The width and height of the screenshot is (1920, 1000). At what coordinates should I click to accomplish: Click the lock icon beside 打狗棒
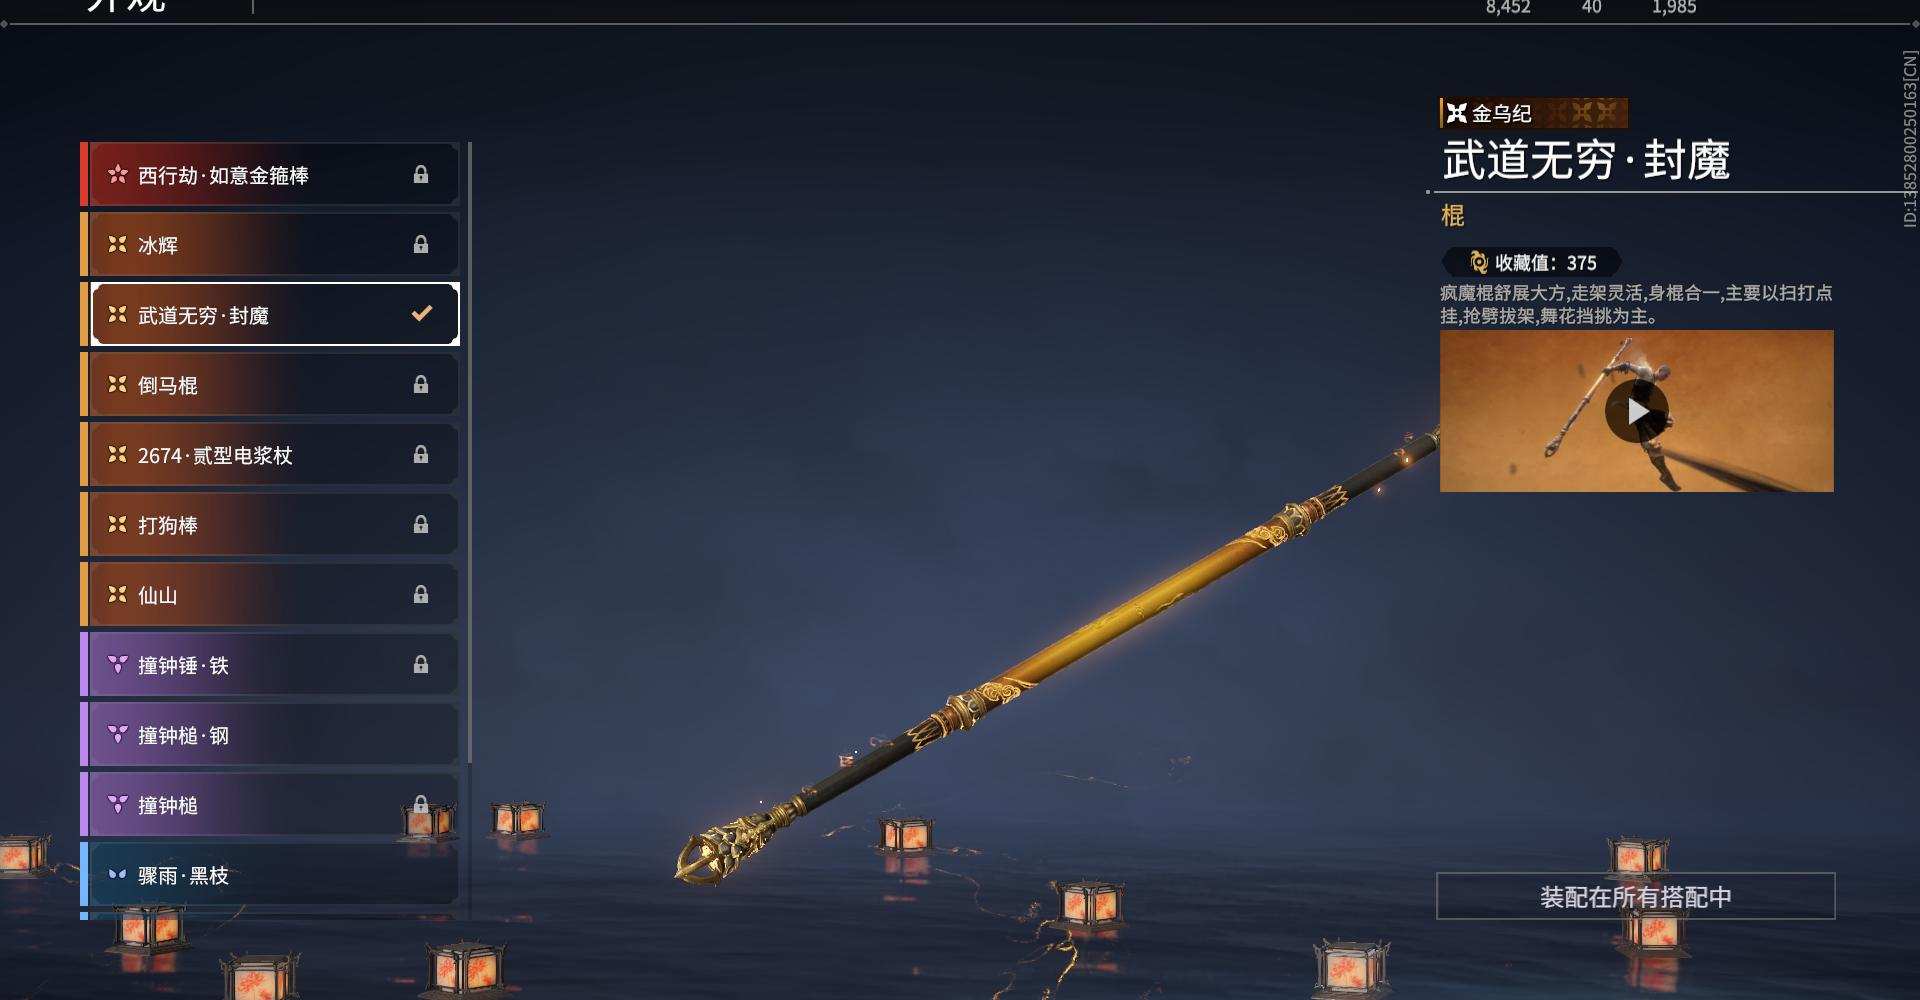point(421,525)
